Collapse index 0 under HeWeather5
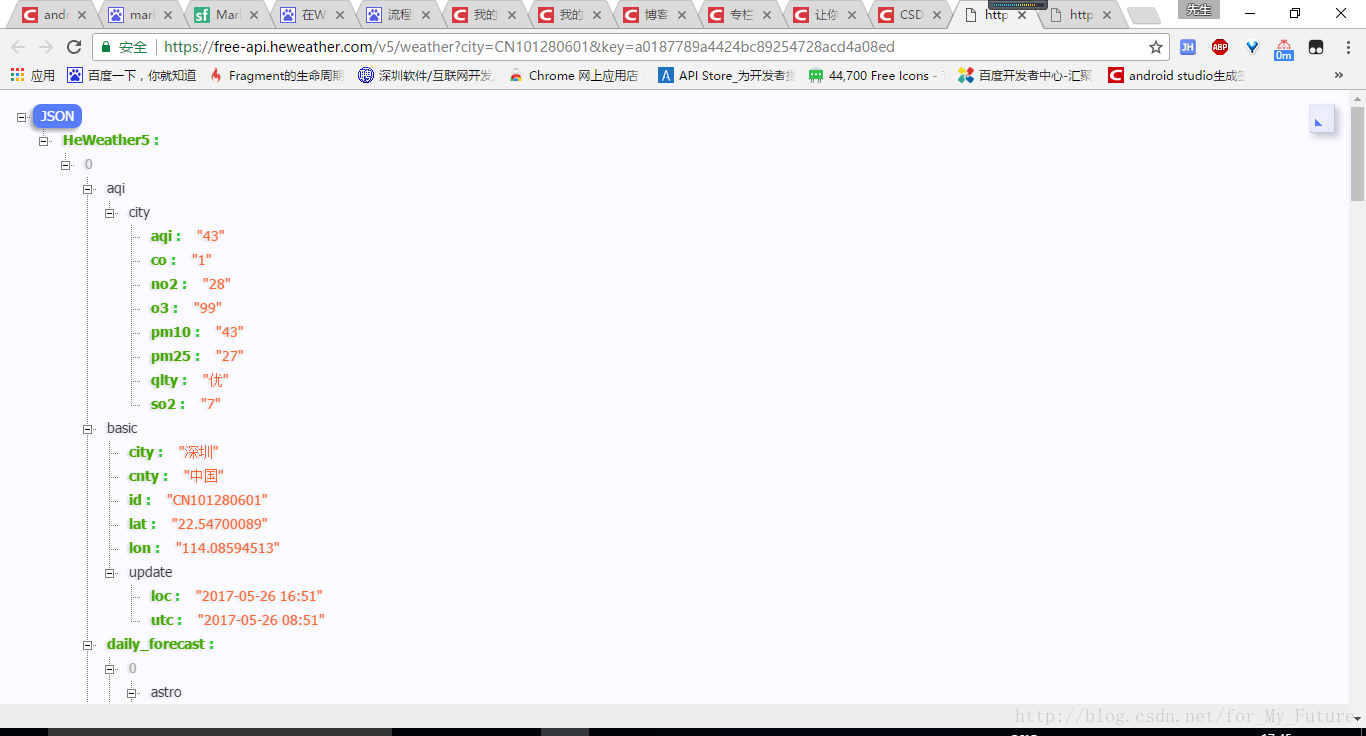This screenshot has height=736, width=1366. coord(66,165)
